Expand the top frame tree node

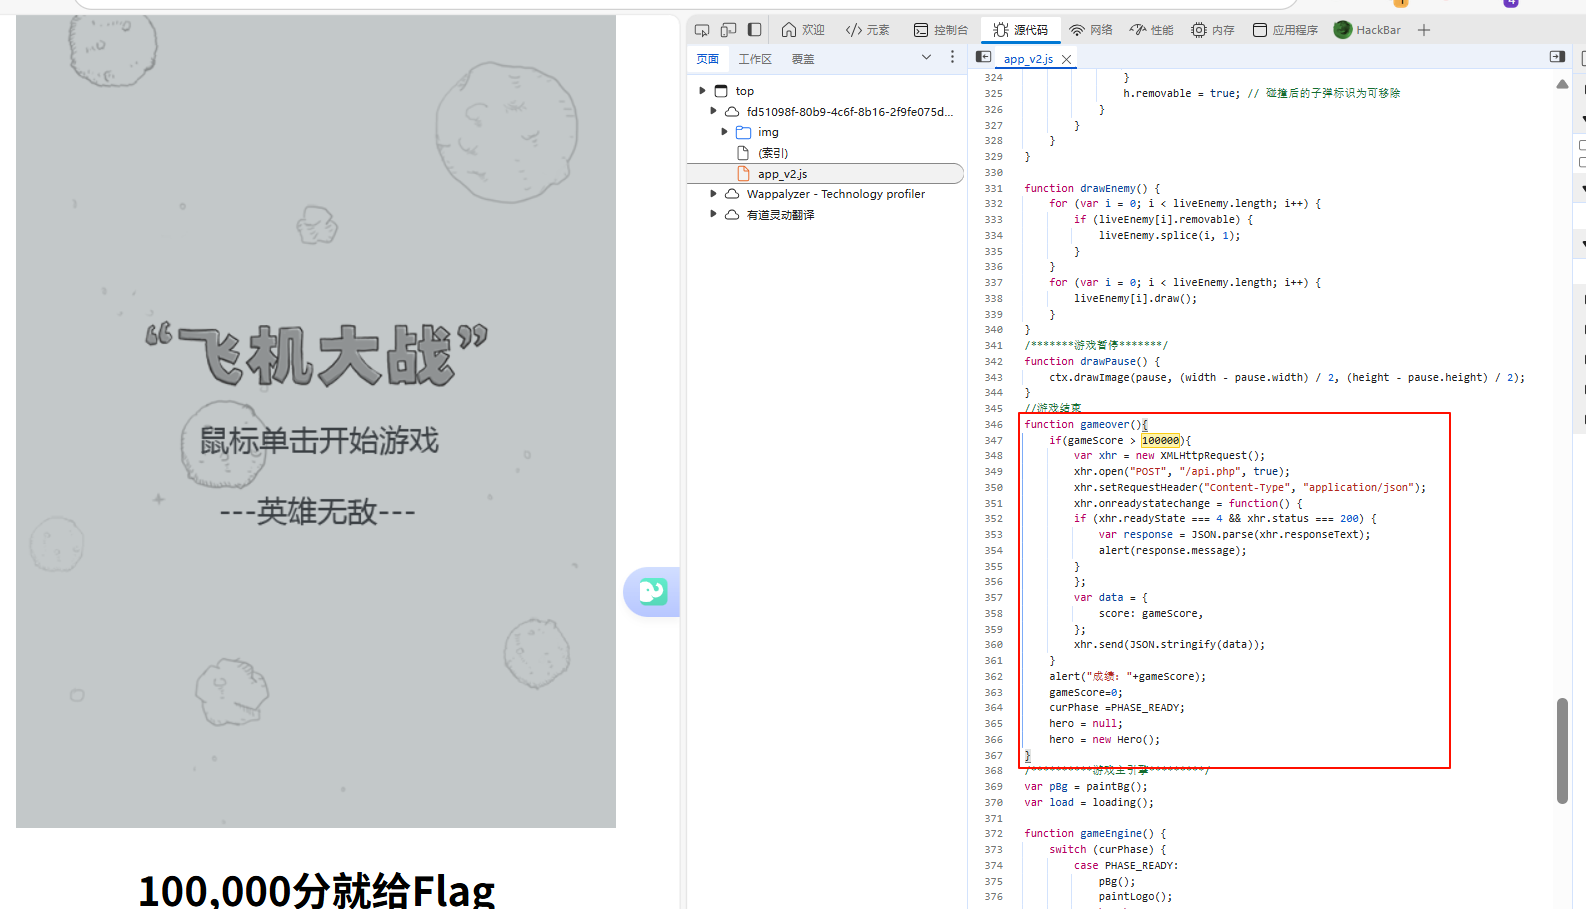(702, 91)
